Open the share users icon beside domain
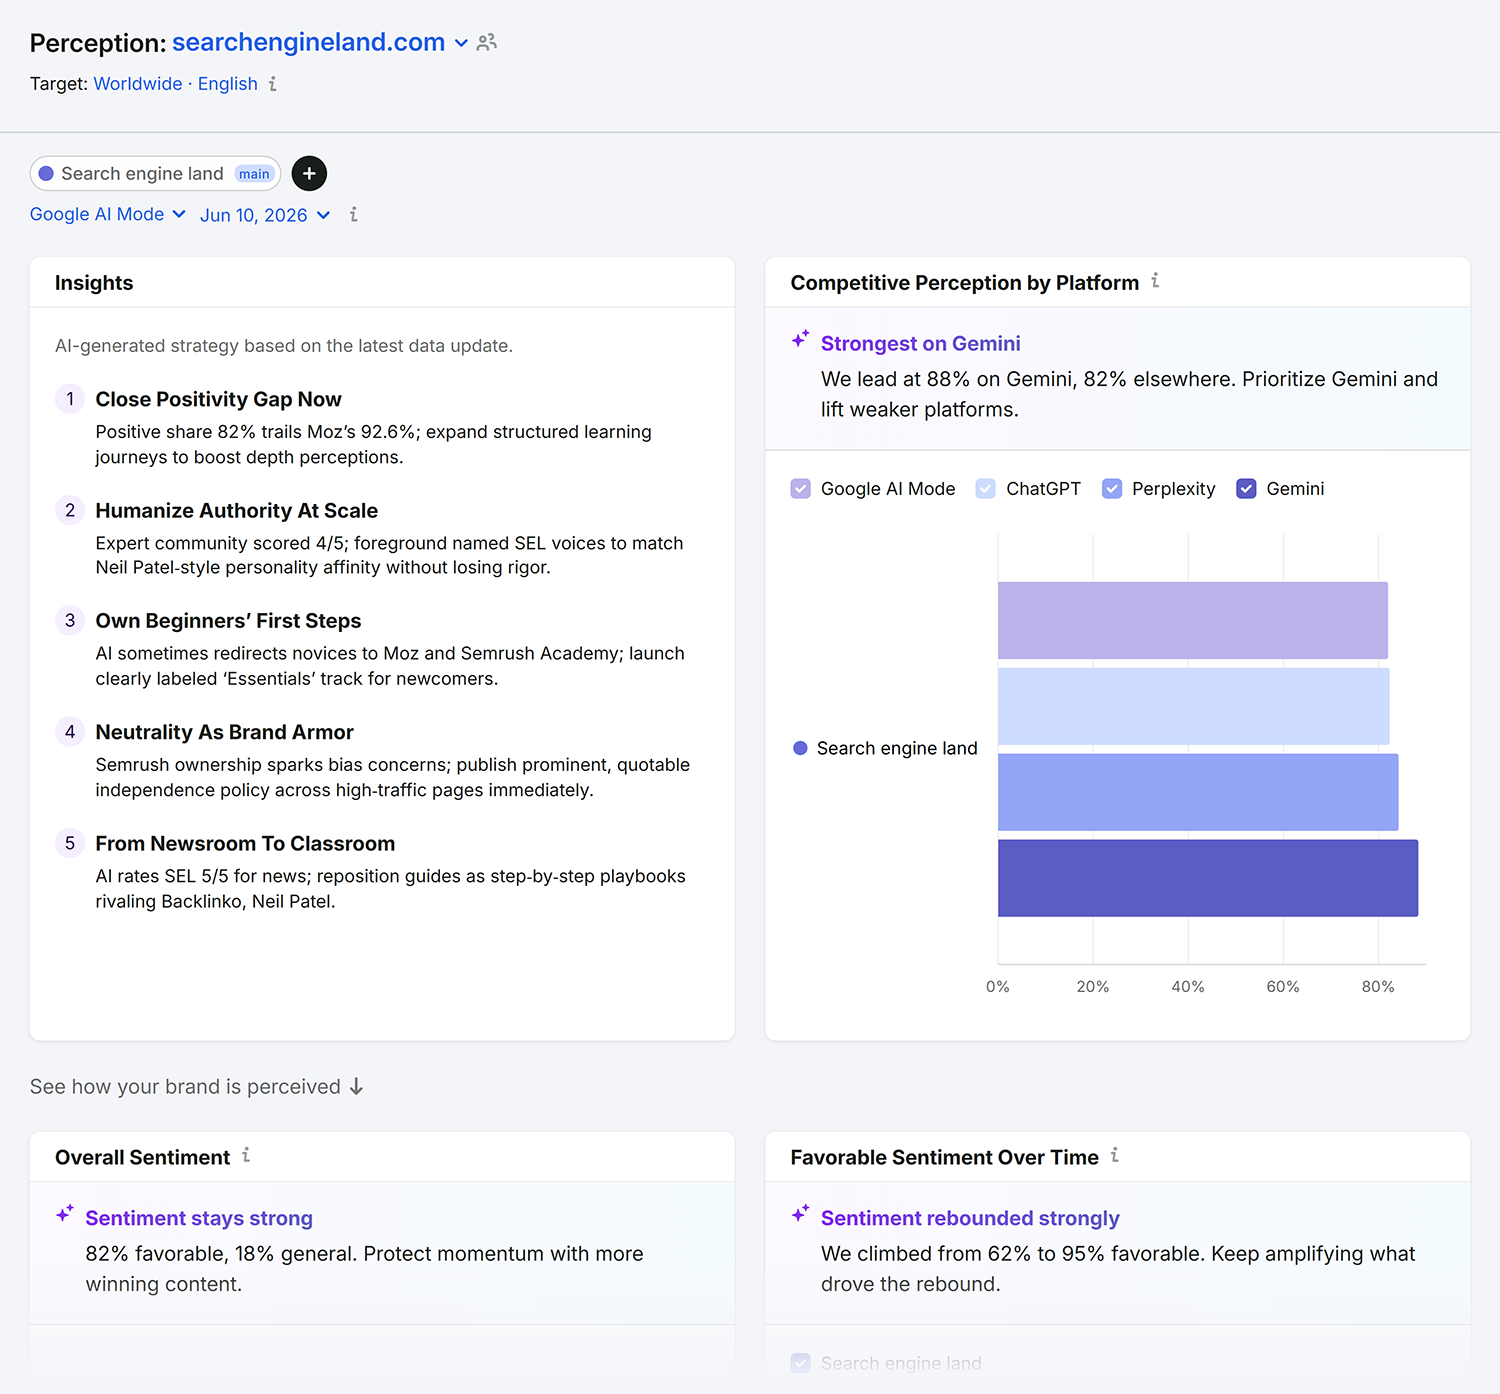 click(x=486, y=42)
